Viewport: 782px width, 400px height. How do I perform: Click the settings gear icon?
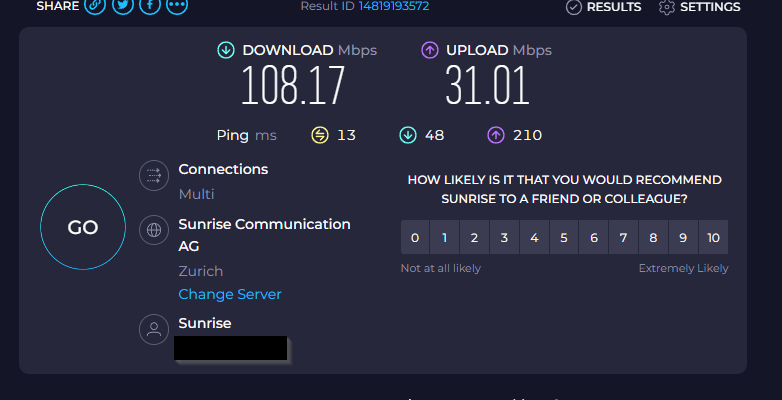coord(667,7)
